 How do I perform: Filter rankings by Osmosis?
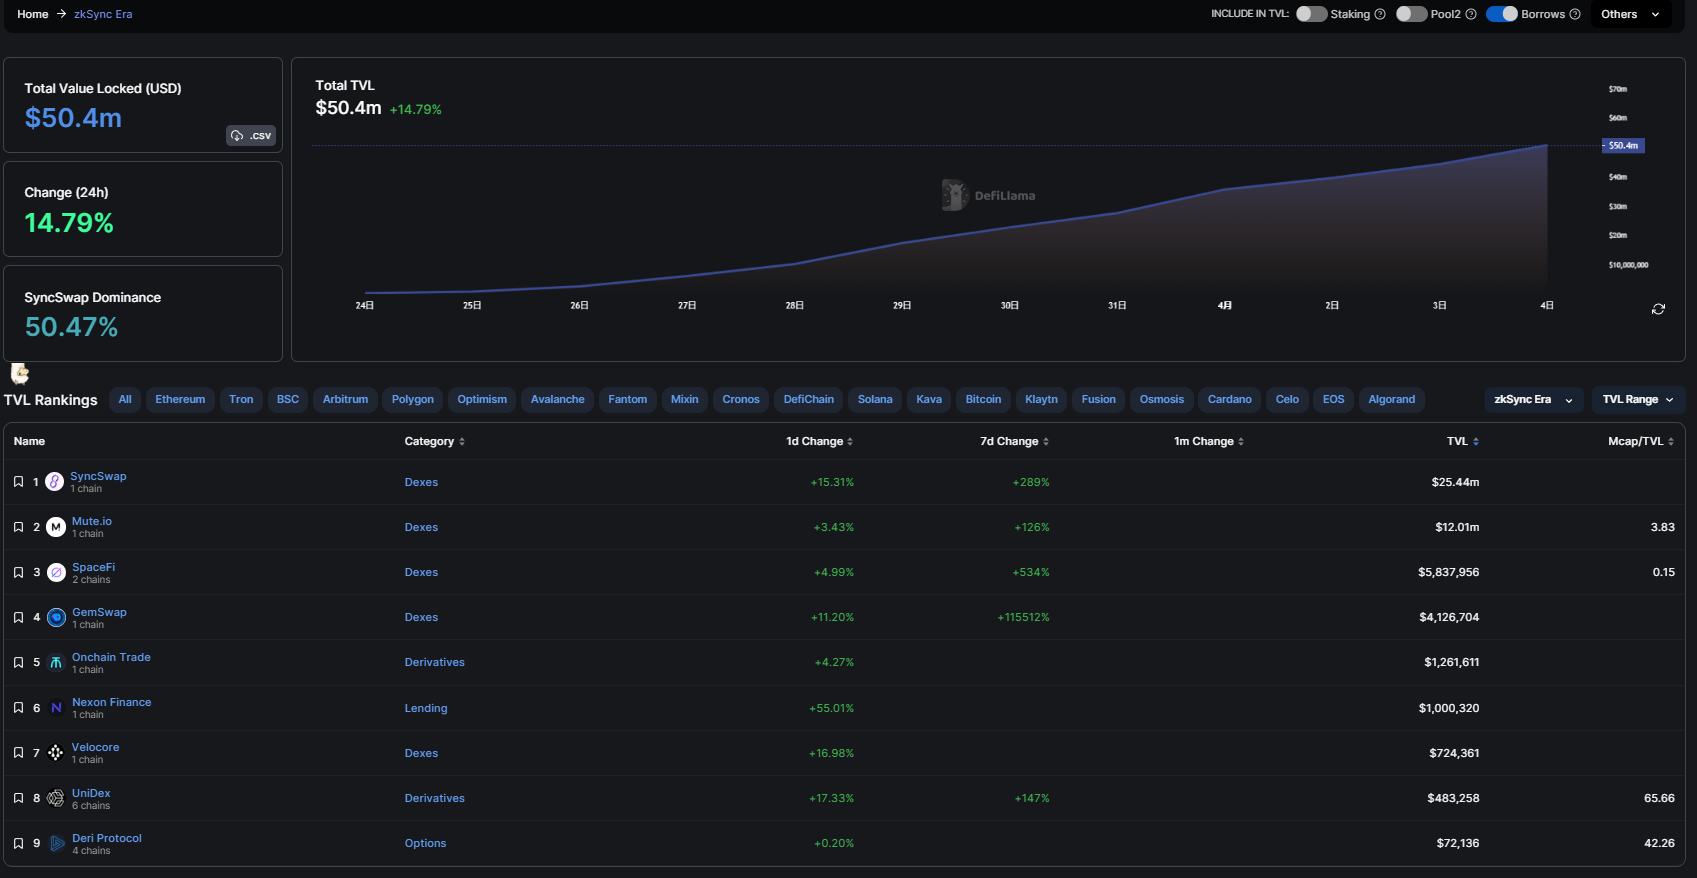click(x=1162, y=400)
